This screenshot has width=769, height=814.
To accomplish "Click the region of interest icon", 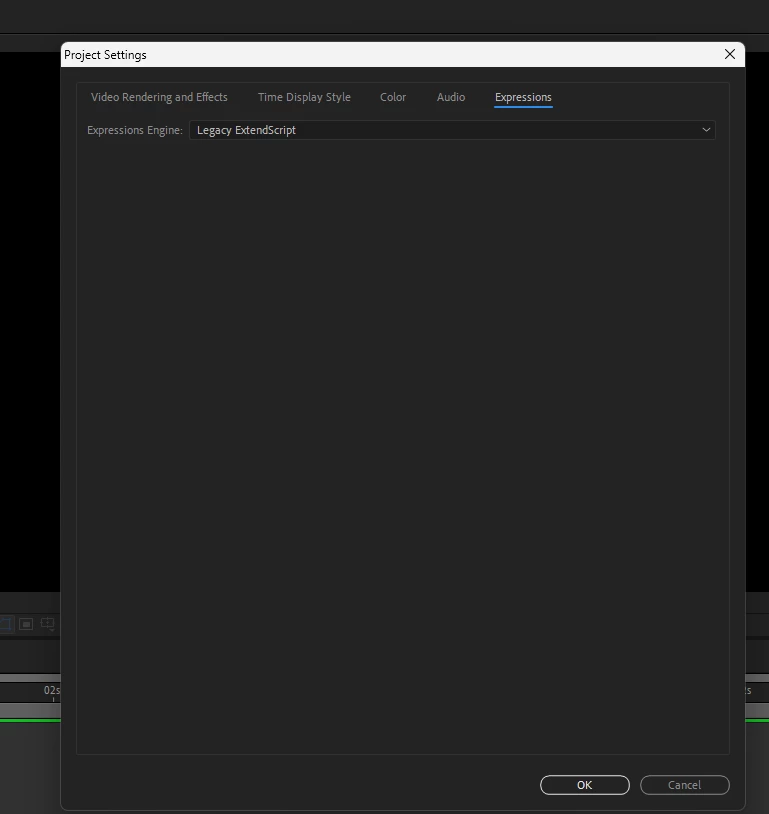I will tap(26, 623).
